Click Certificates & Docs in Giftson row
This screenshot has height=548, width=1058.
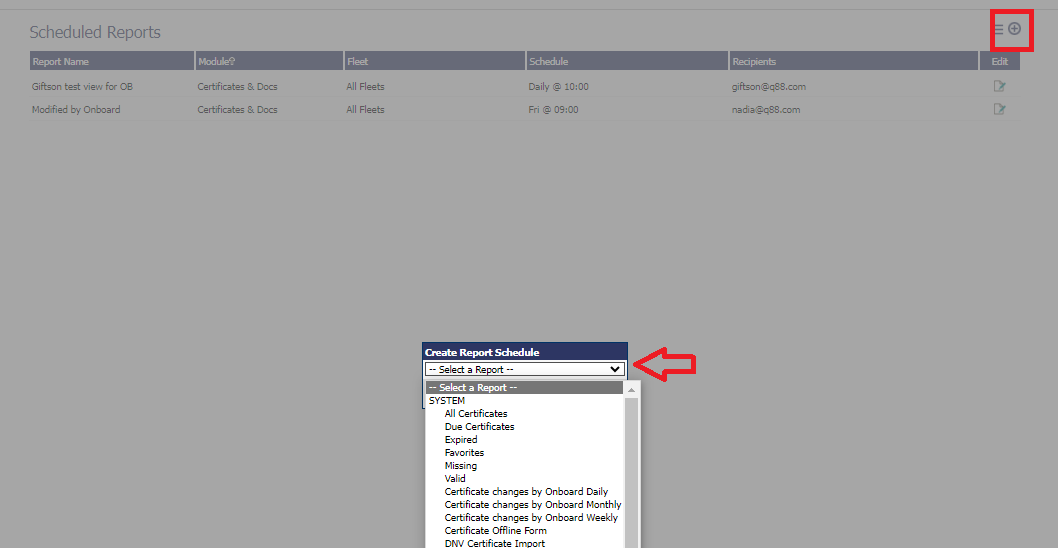[238, 86]
